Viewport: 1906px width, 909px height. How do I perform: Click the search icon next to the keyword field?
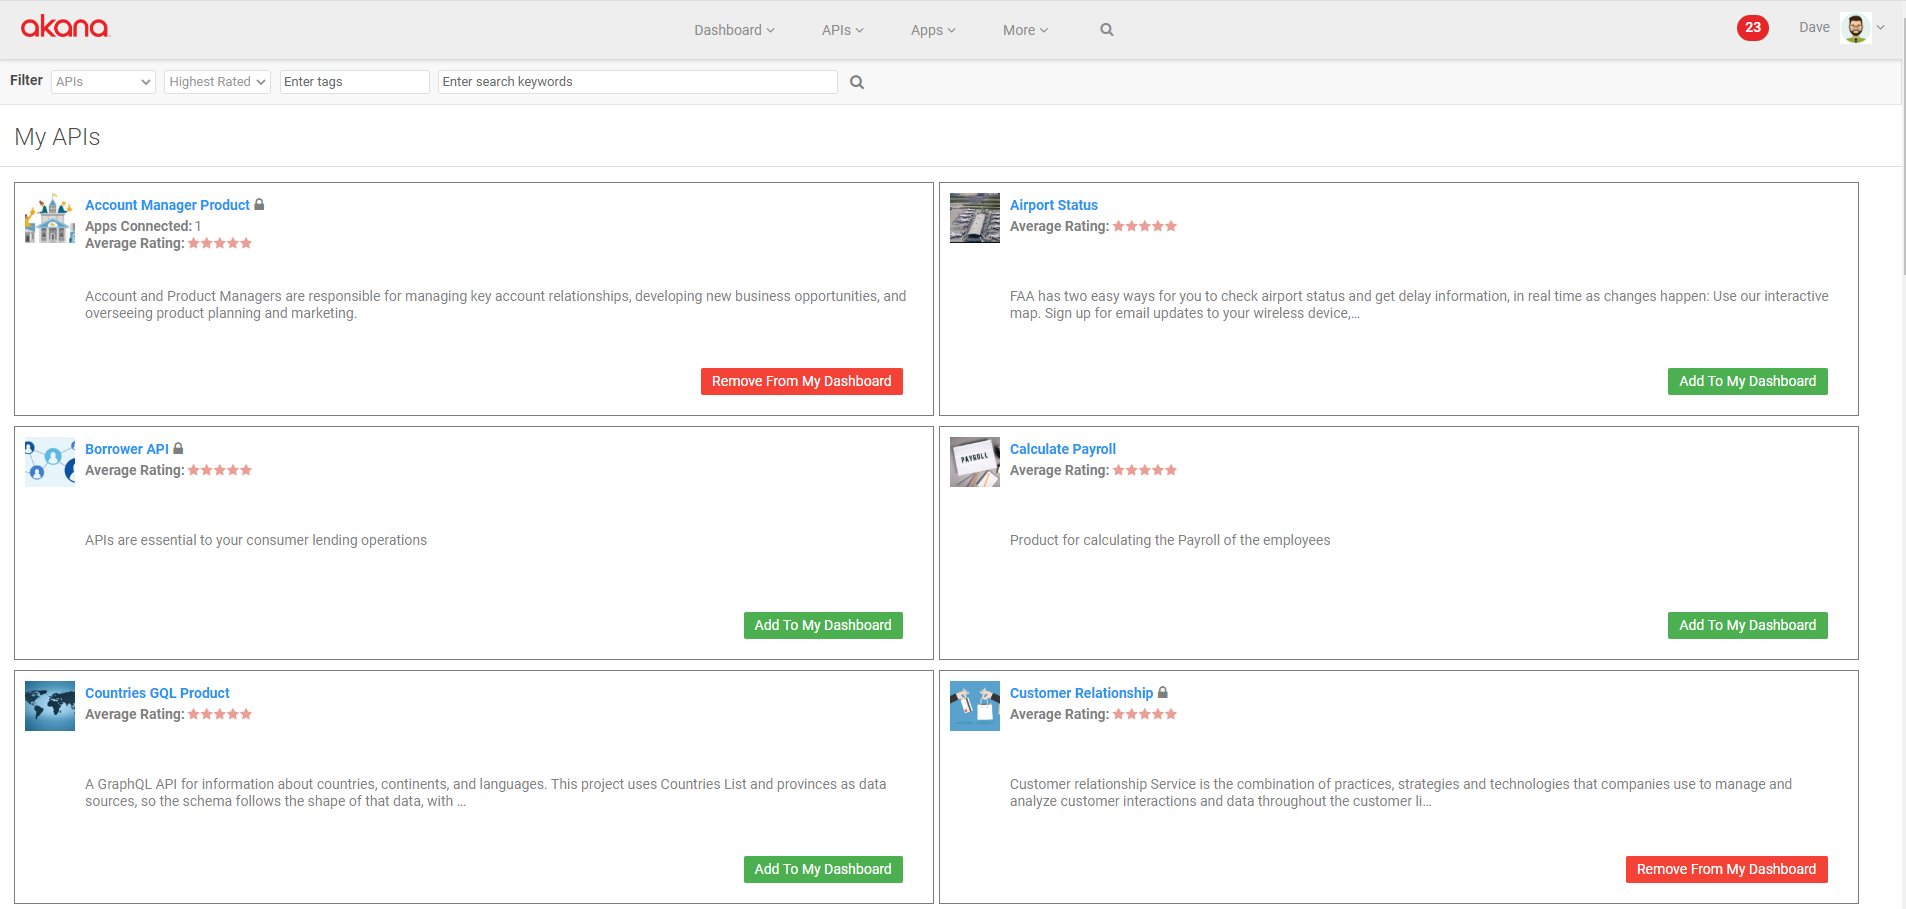point(856,82)
